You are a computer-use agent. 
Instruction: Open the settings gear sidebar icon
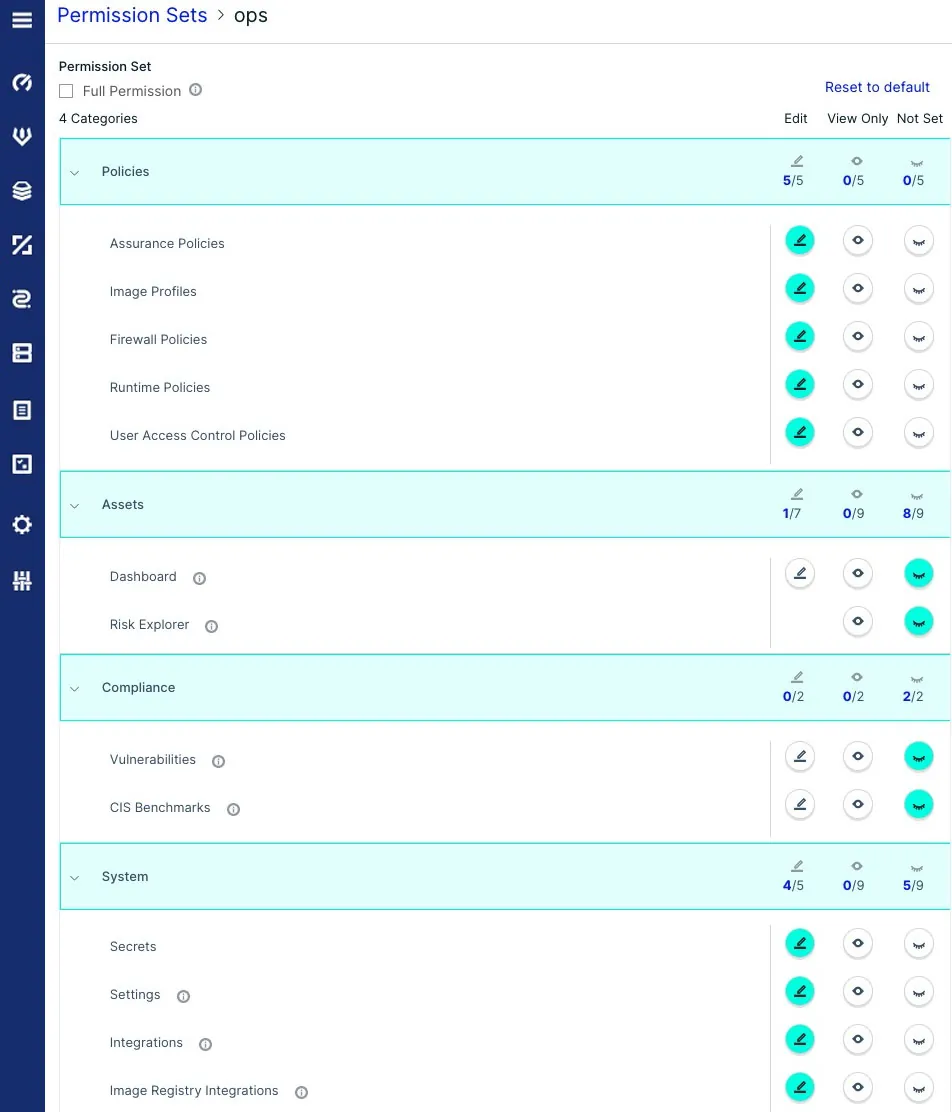(22, 525)
